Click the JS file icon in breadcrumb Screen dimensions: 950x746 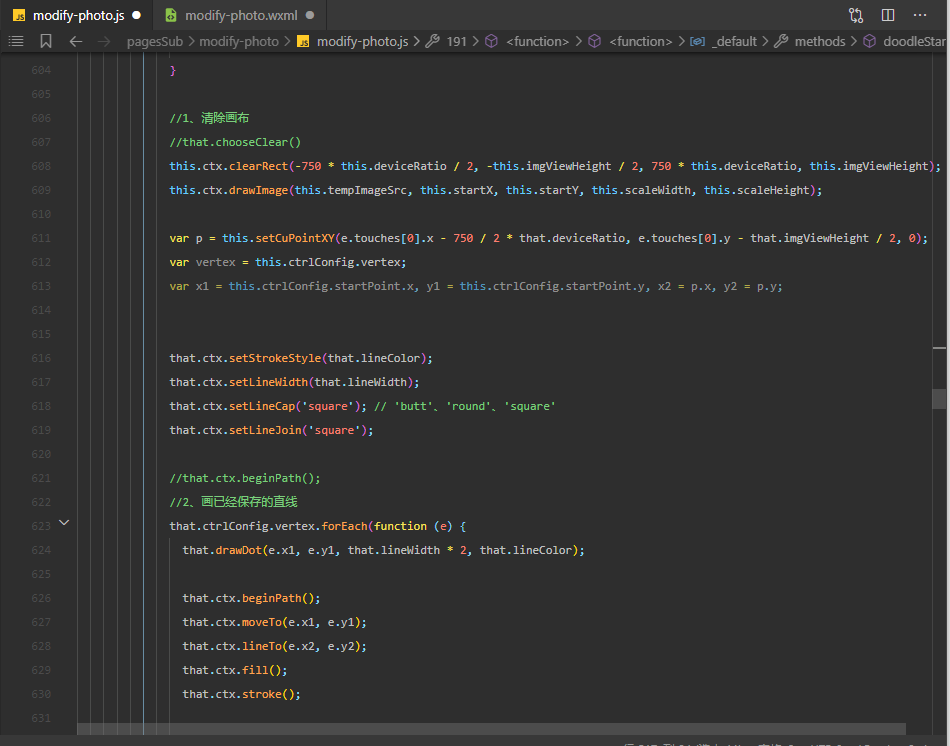click(x=303, y=41)
